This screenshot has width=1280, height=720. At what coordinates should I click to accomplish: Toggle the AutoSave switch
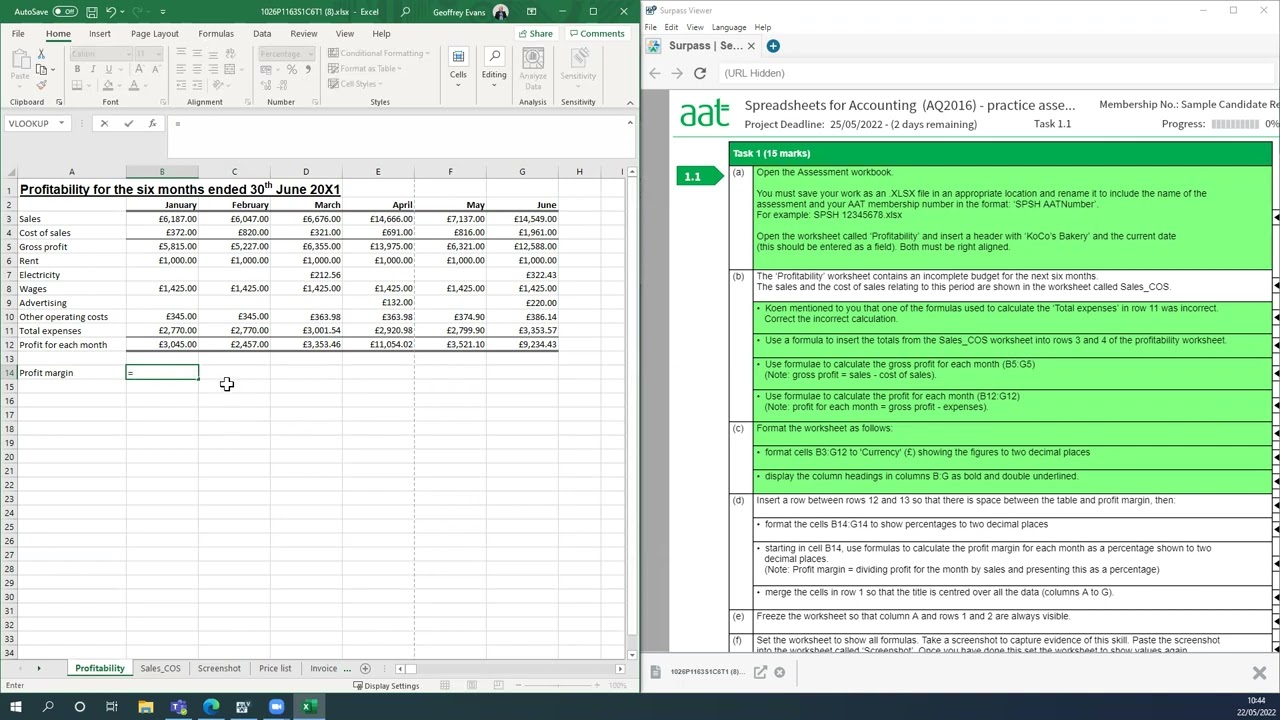pos(65,12)
